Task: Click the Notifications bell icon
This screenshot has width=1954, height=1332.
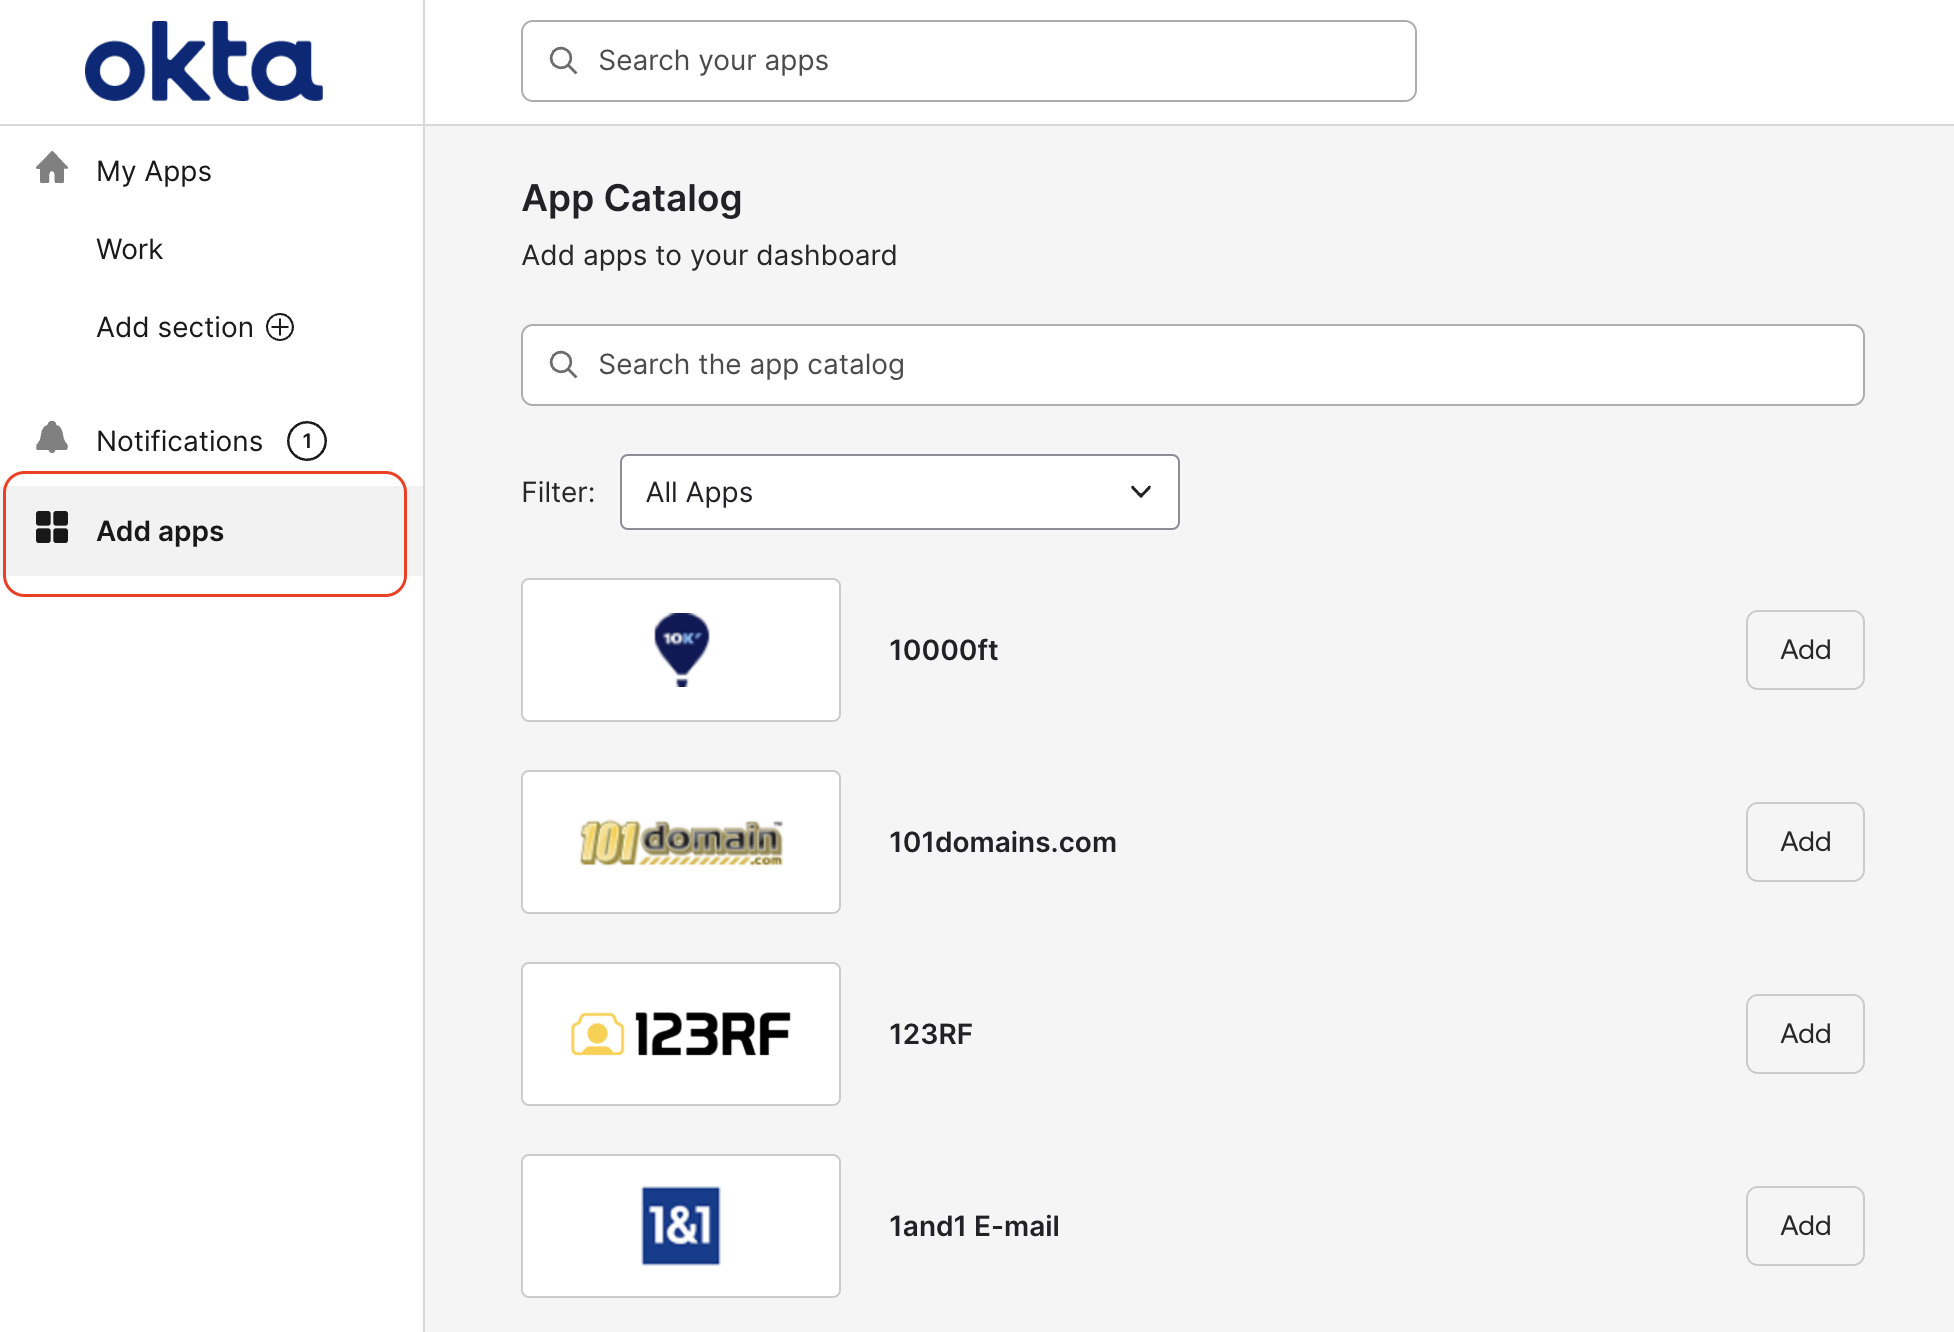Action: point(52,437)
